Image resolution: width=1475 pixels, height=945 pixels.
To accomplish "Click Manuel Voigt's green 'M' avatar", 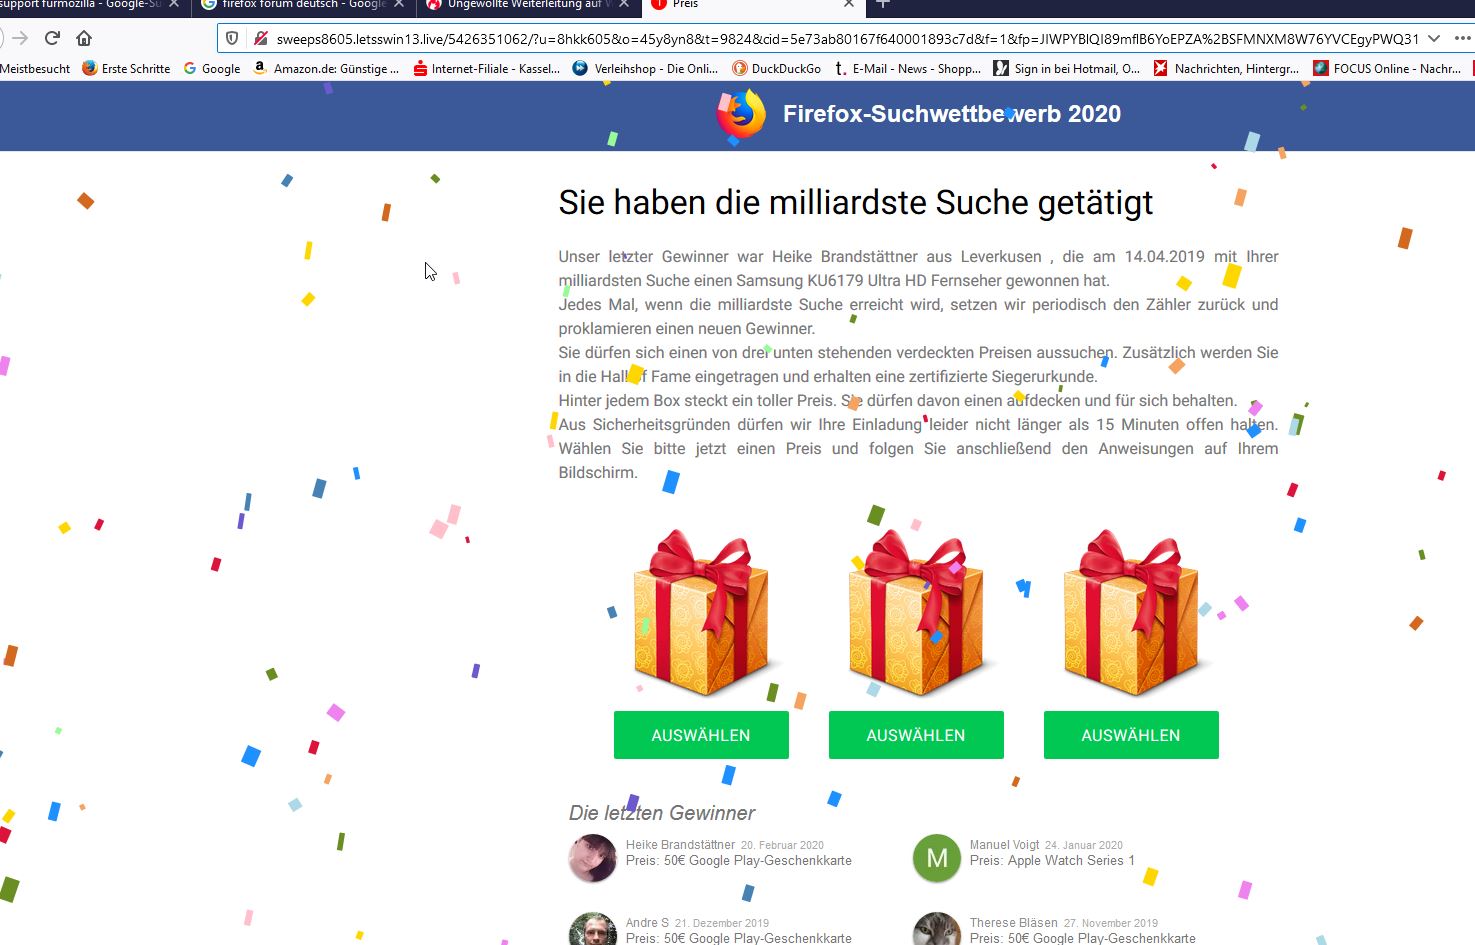I will point(937,858).
